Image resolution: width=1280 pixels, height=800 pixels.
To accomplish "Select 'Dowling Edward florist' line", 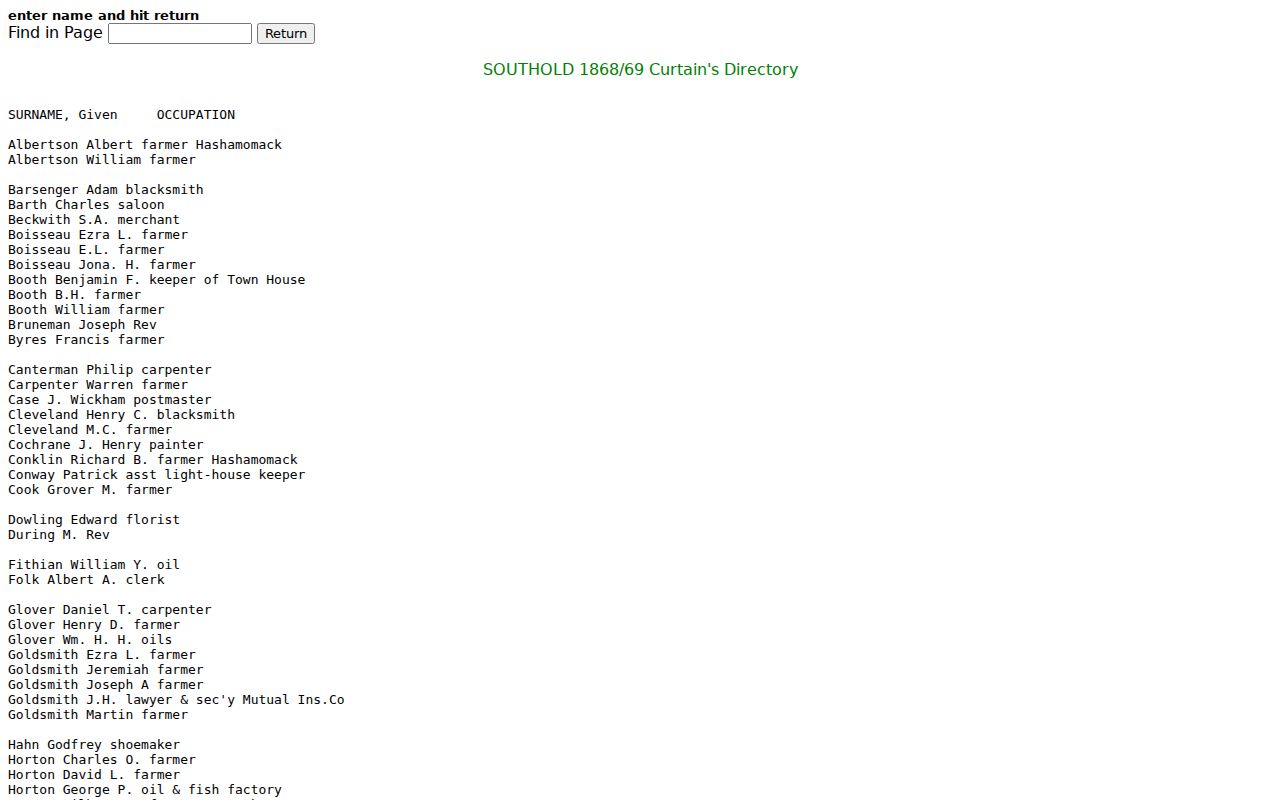I will click(x=94, y=520).
